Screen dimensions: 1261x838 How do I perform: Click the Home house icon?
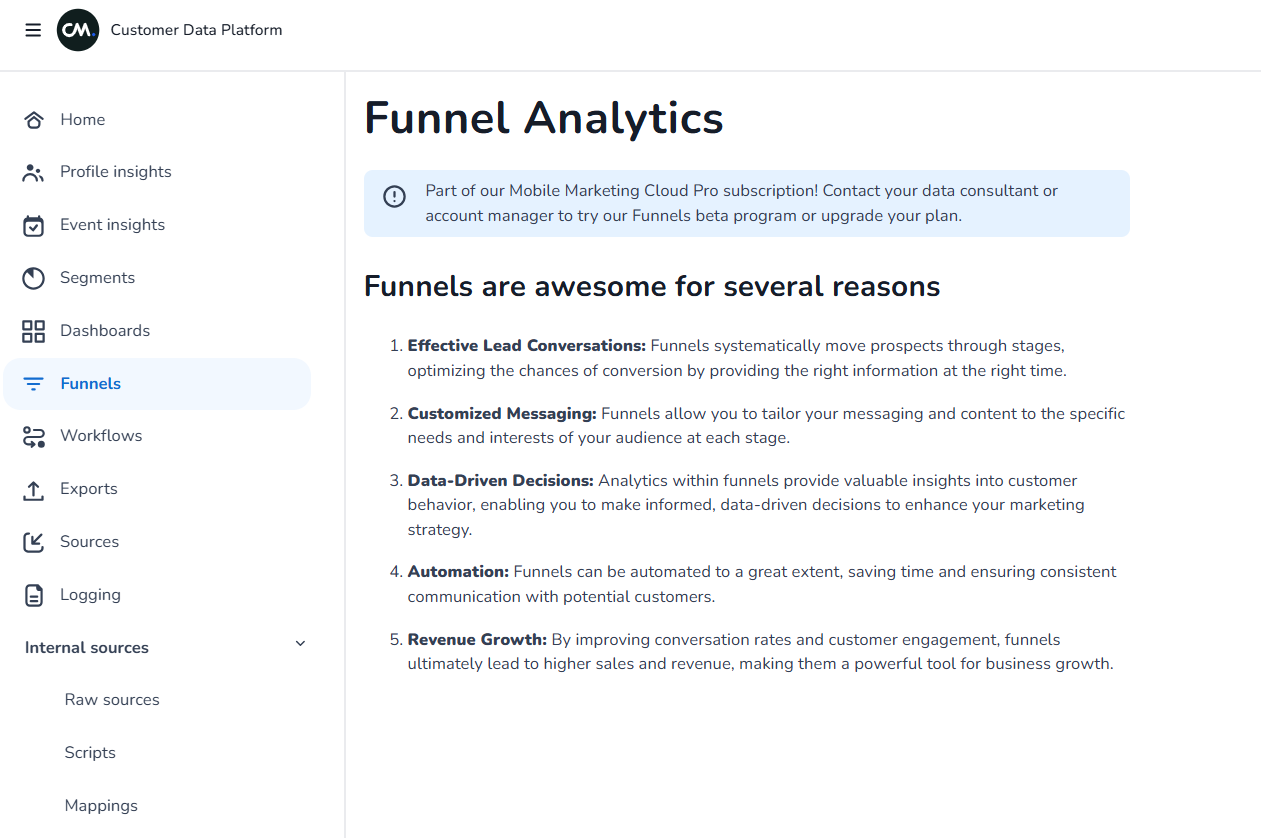point(34,120)
